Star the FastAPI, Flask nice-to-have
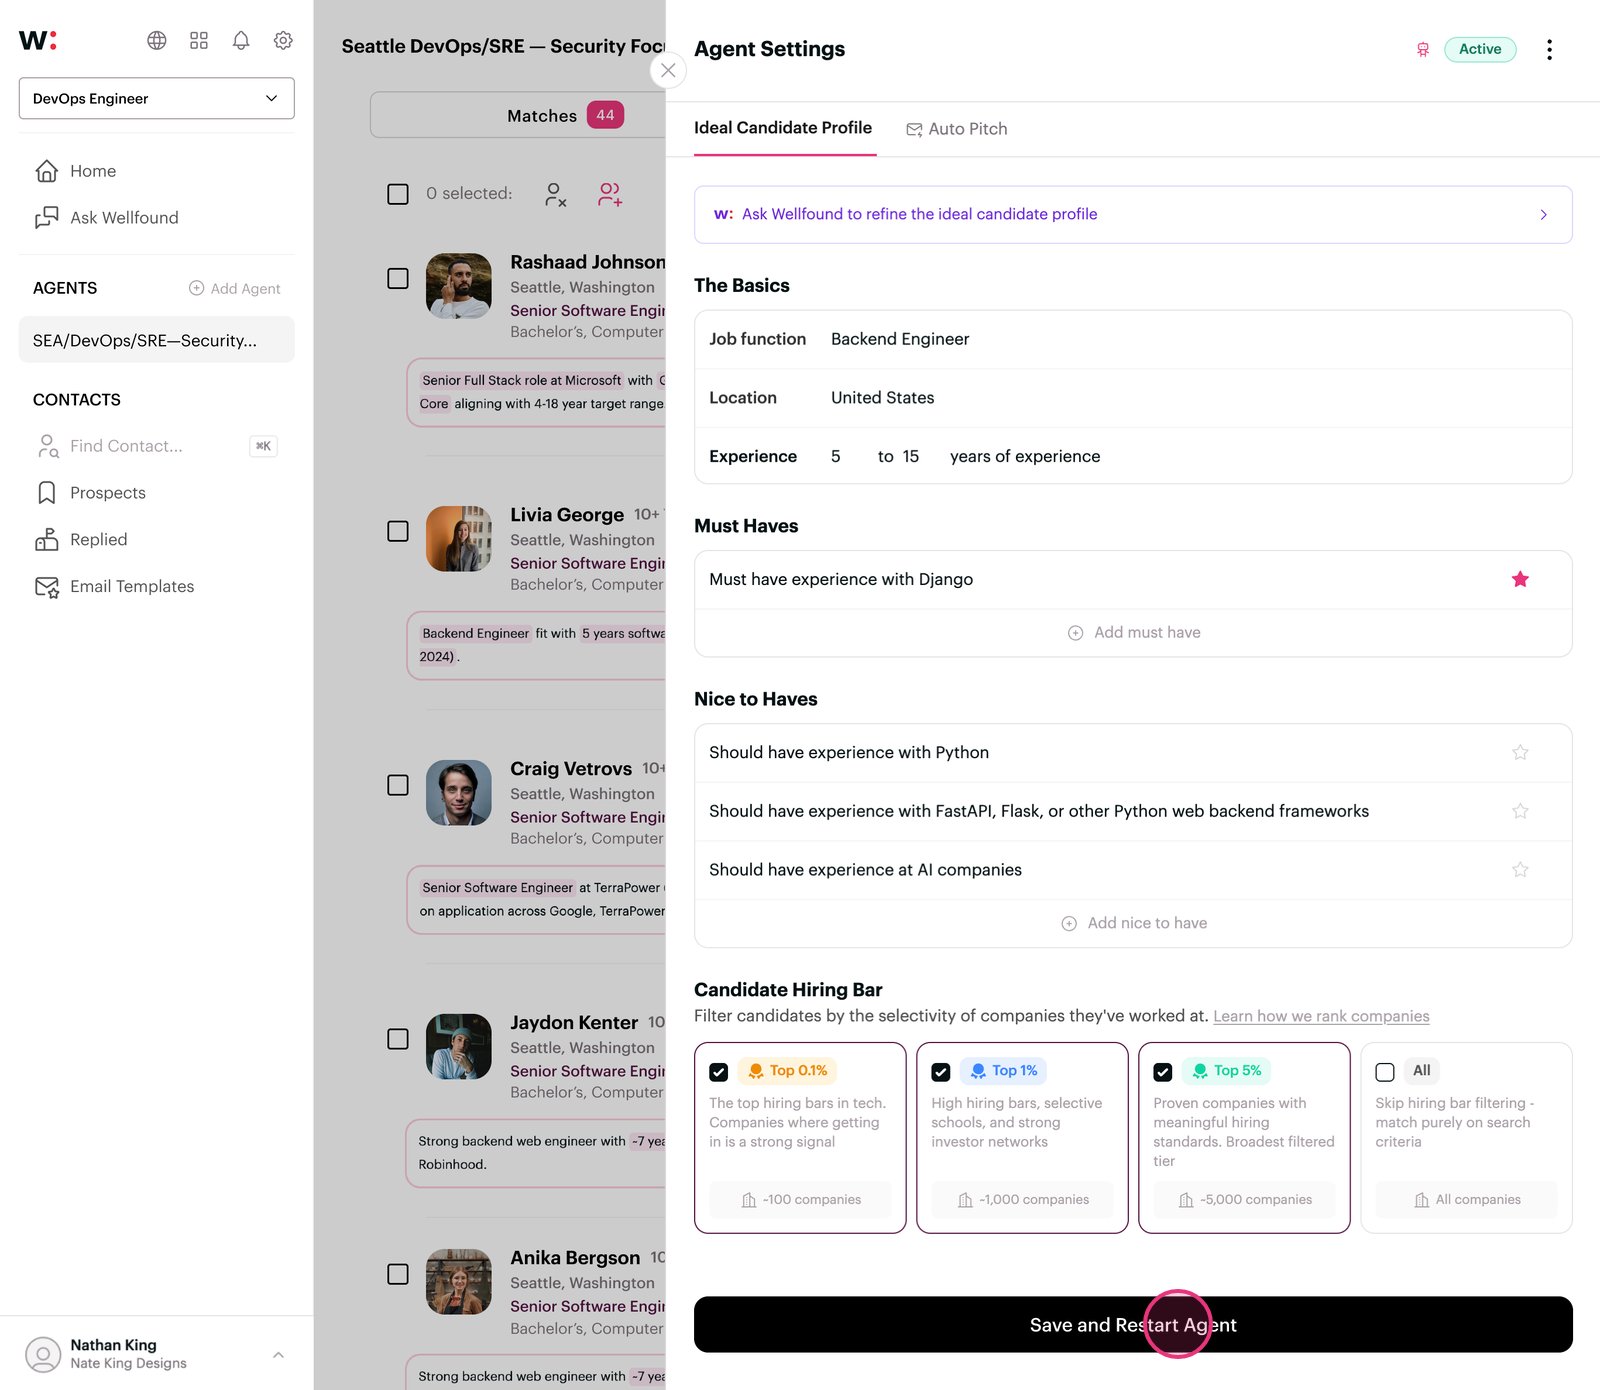Viewport: 1600px width, 1390px height. coord(1520,811)
